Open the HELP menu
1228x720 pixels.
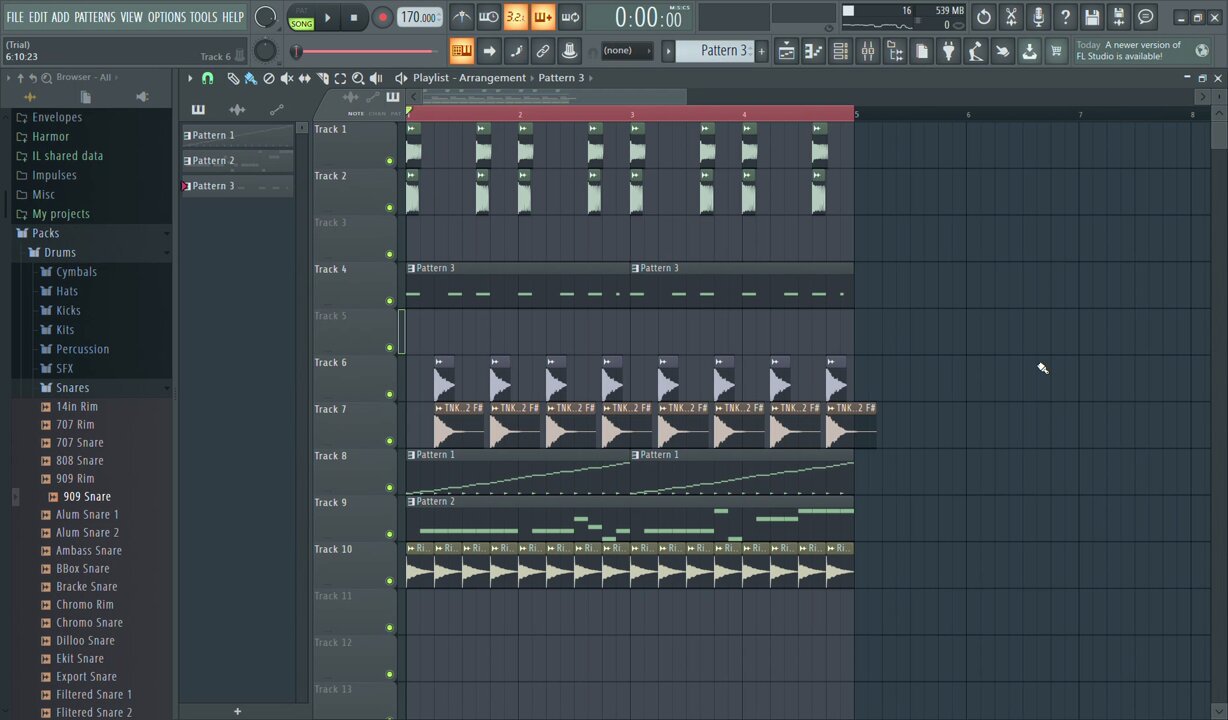(232, 17)
